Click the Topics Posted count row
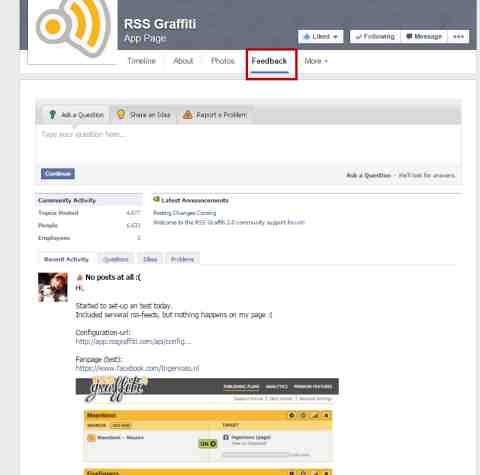 click(x=89, y=213)
